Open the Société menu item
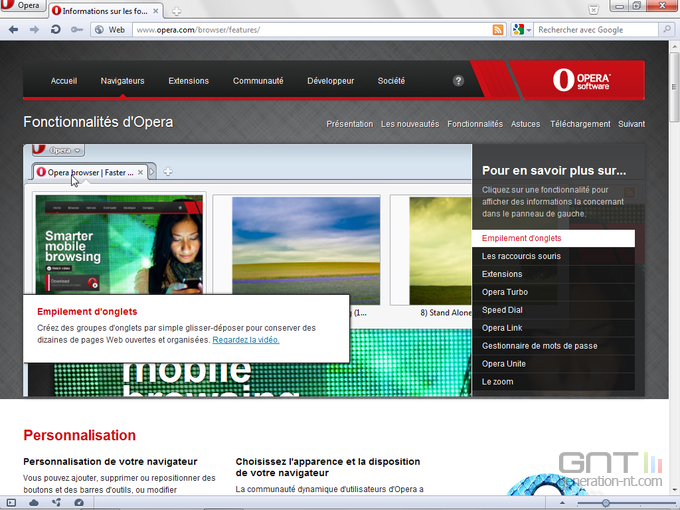The height and width of the screenshot is (510, 680). (391, 81)
